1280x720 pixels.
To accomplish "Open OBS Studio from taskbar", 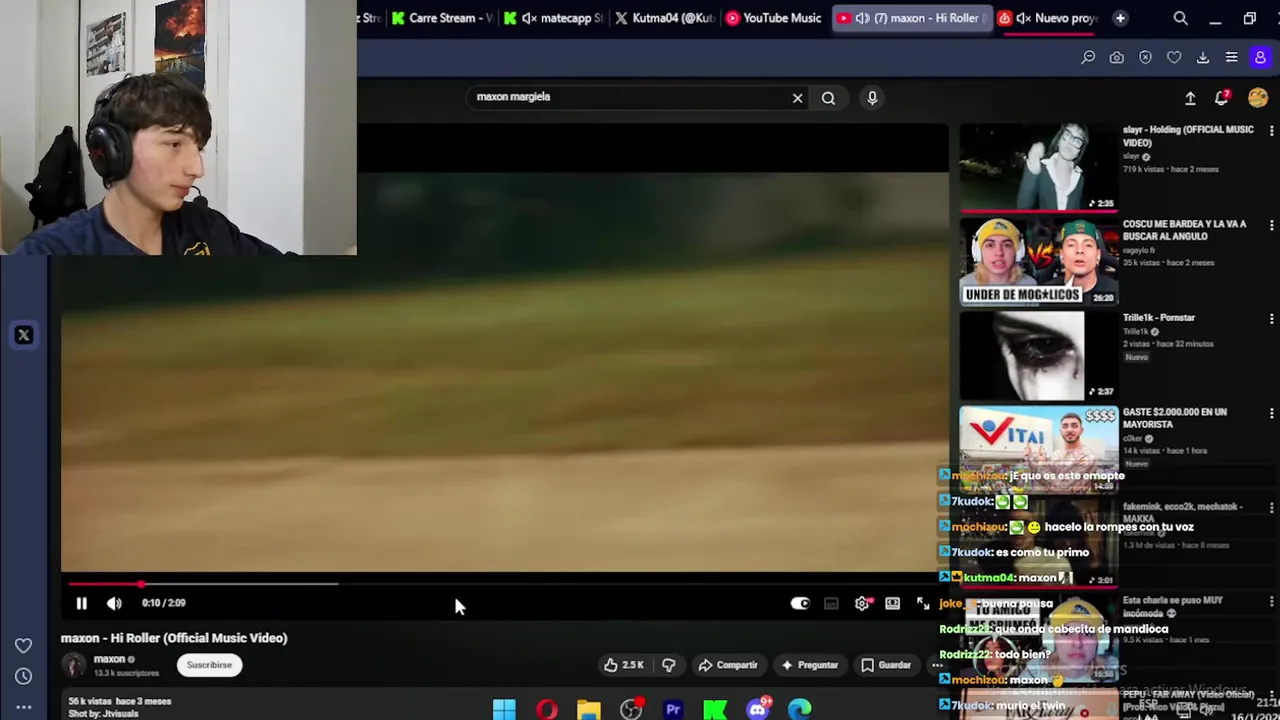I will pos(631,709).
